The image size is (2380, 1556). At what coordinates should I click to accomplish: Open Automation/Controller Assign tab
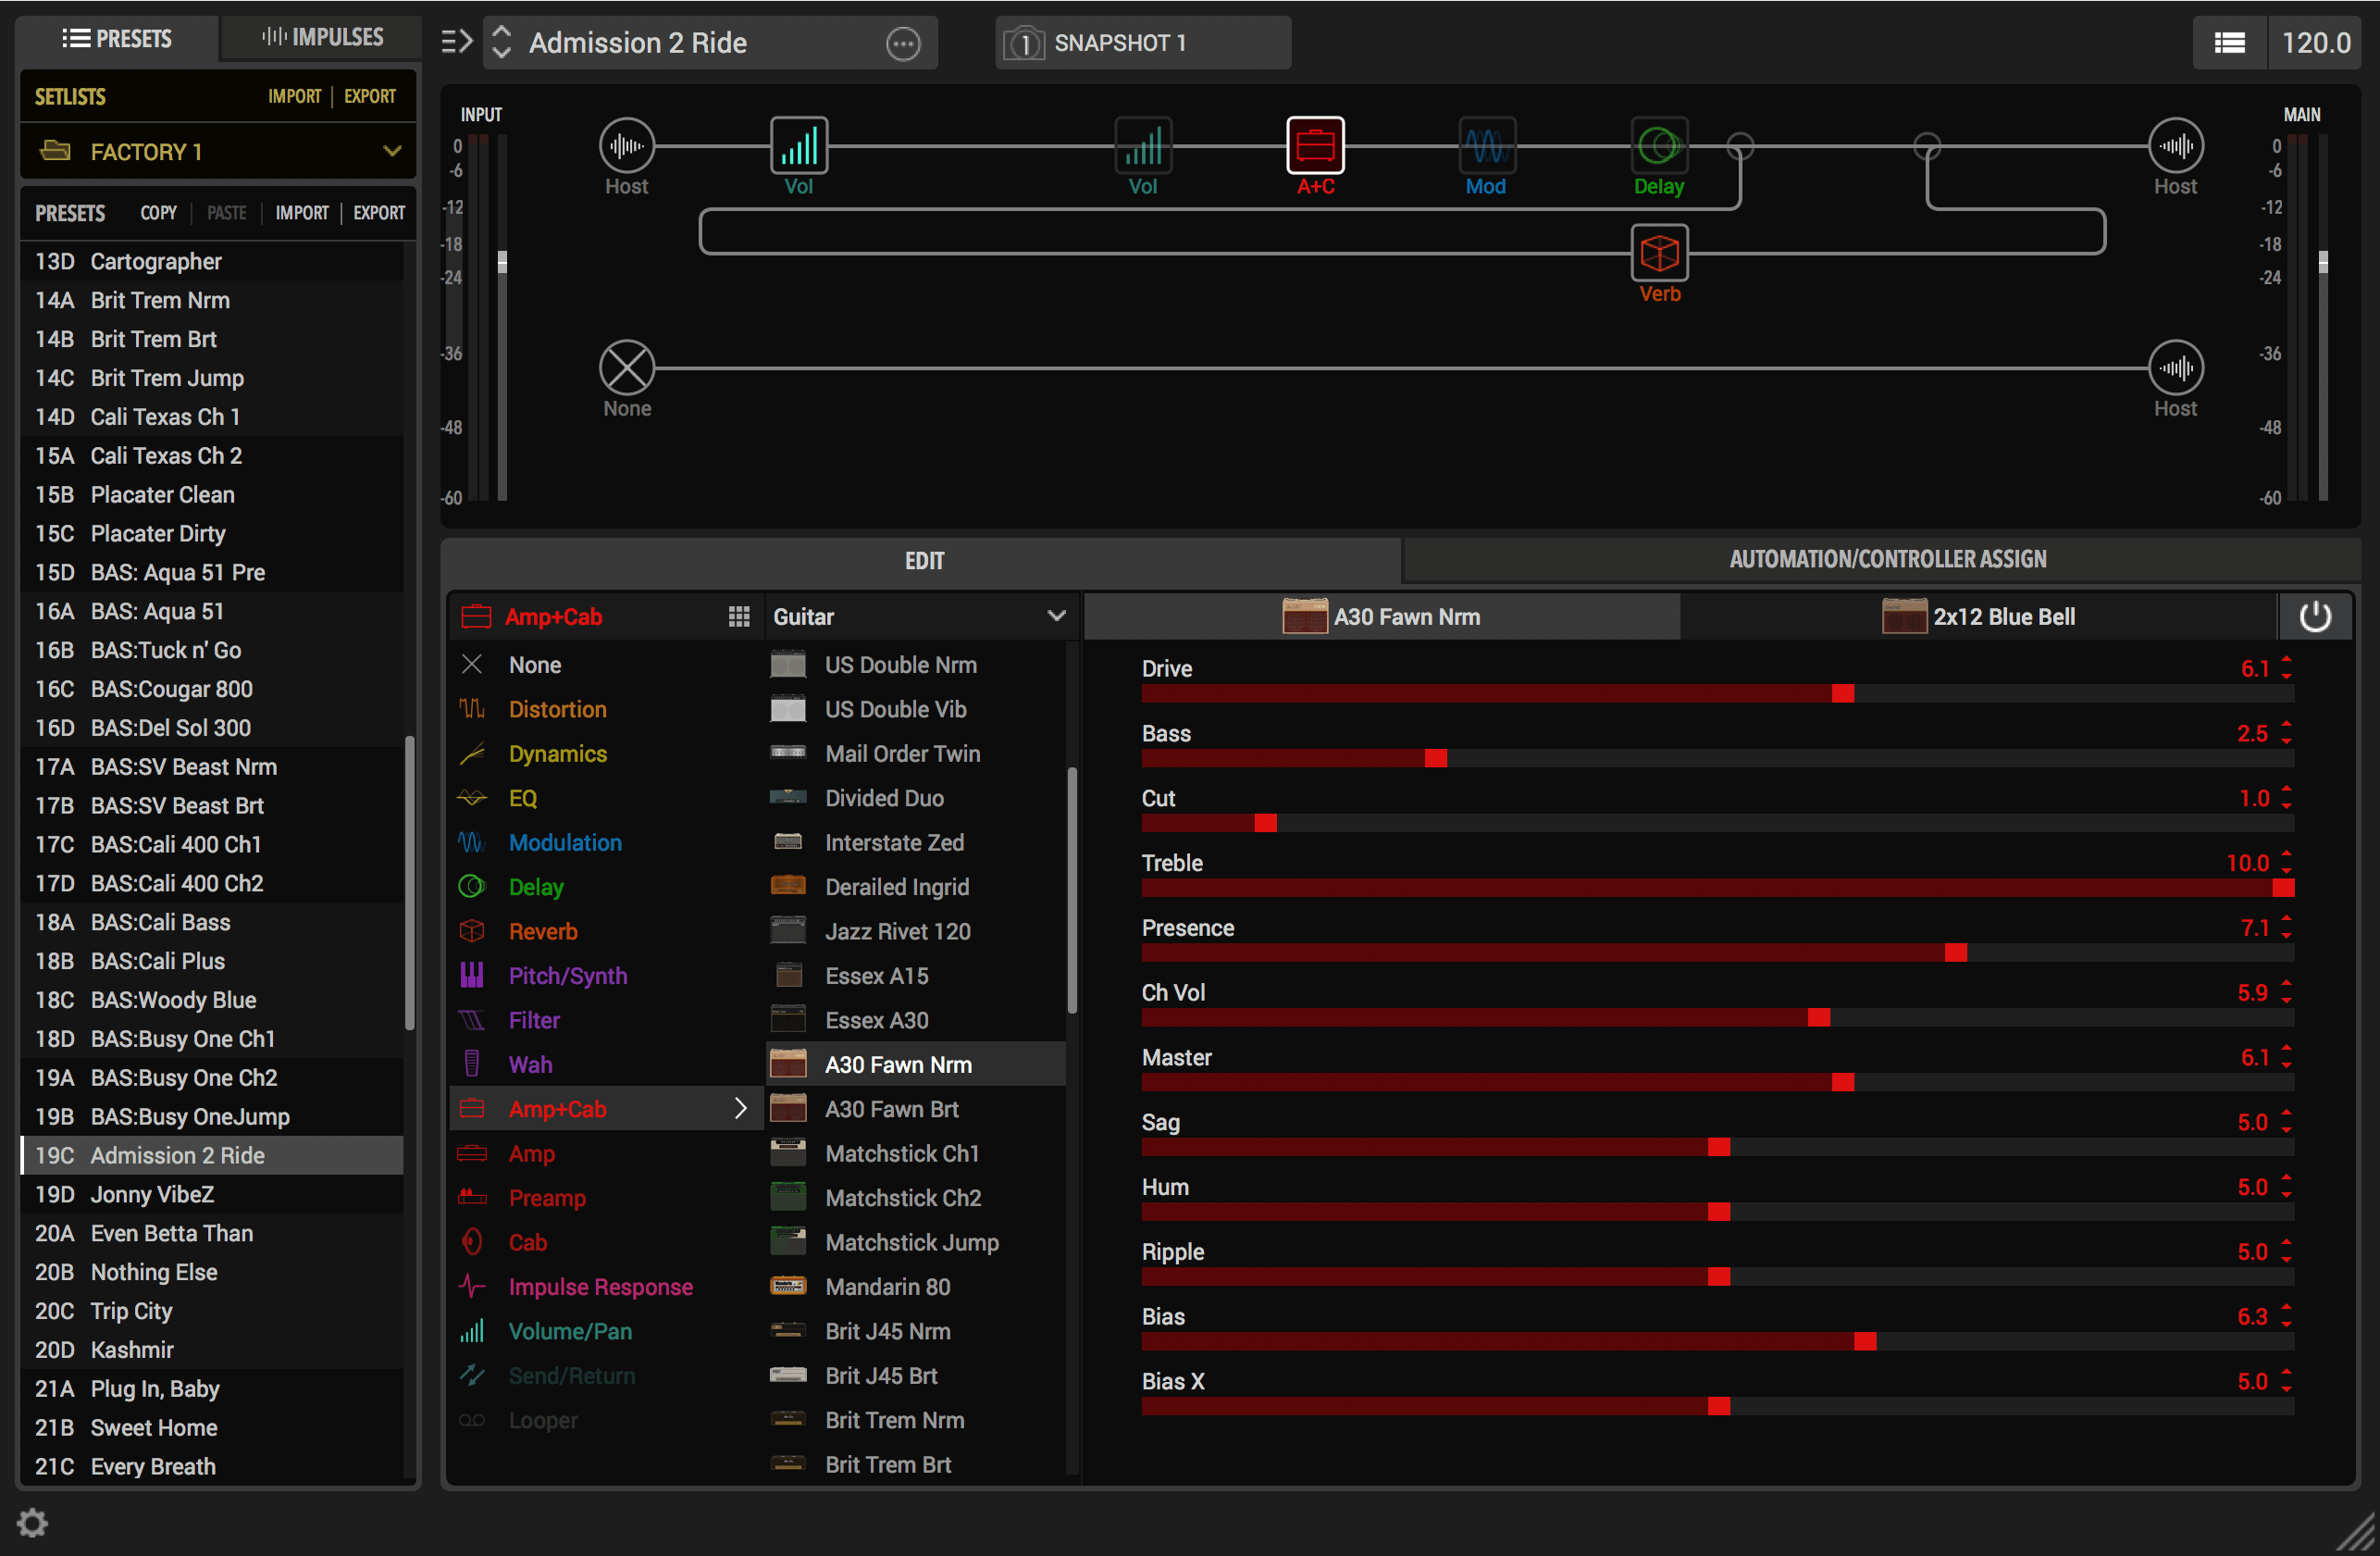coord(1887,560)
